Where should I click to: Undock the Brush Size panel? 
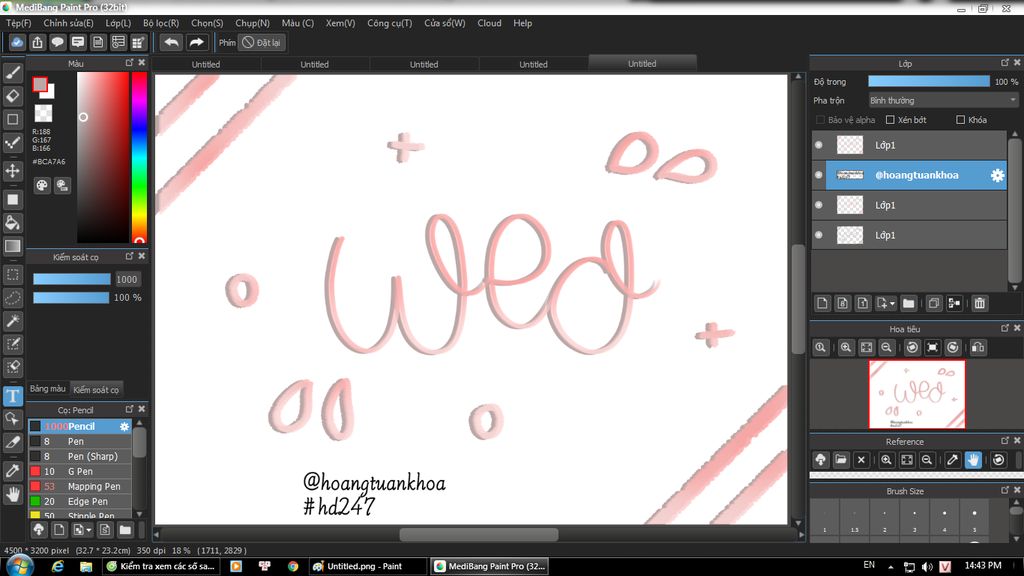[x=1005, y=490]
